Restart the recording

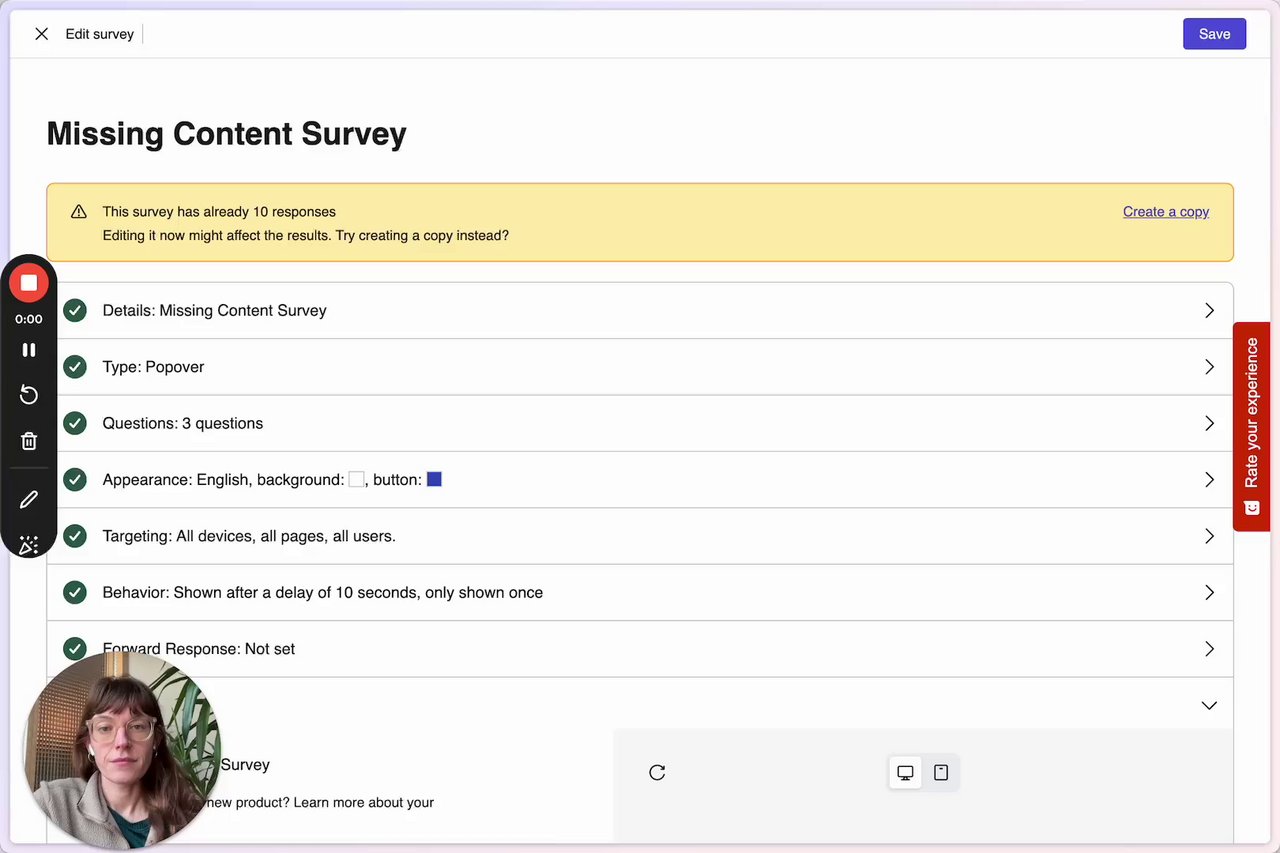(x=29, y=395)
